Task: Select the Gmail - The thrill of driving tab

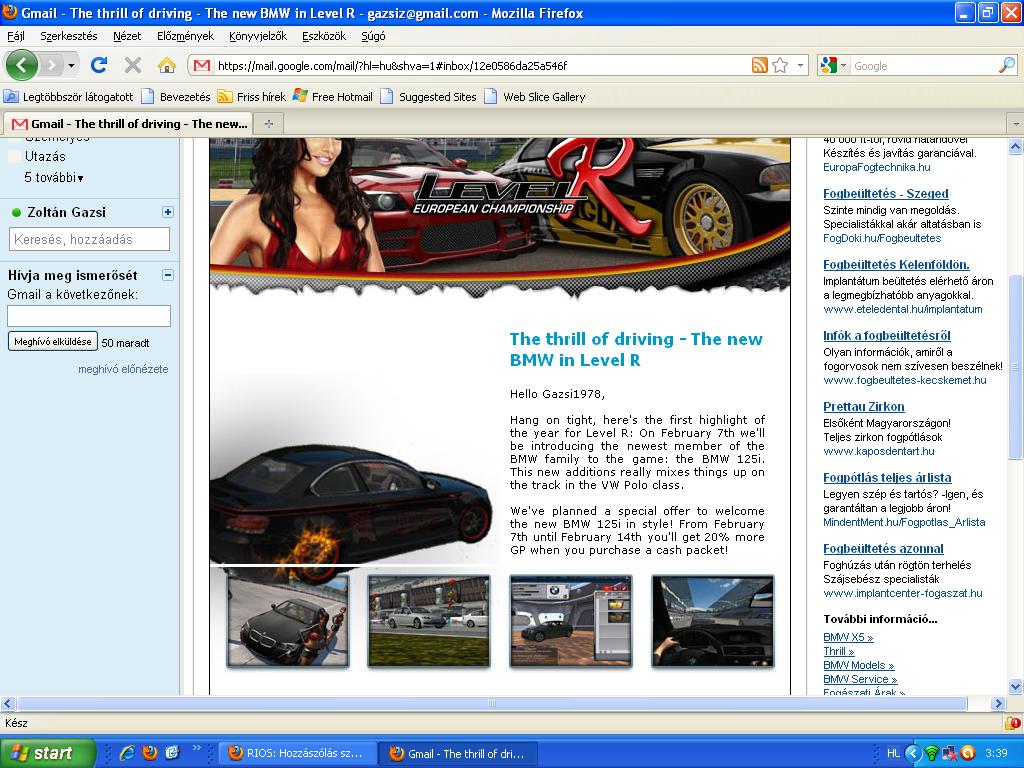Action: 129,123
